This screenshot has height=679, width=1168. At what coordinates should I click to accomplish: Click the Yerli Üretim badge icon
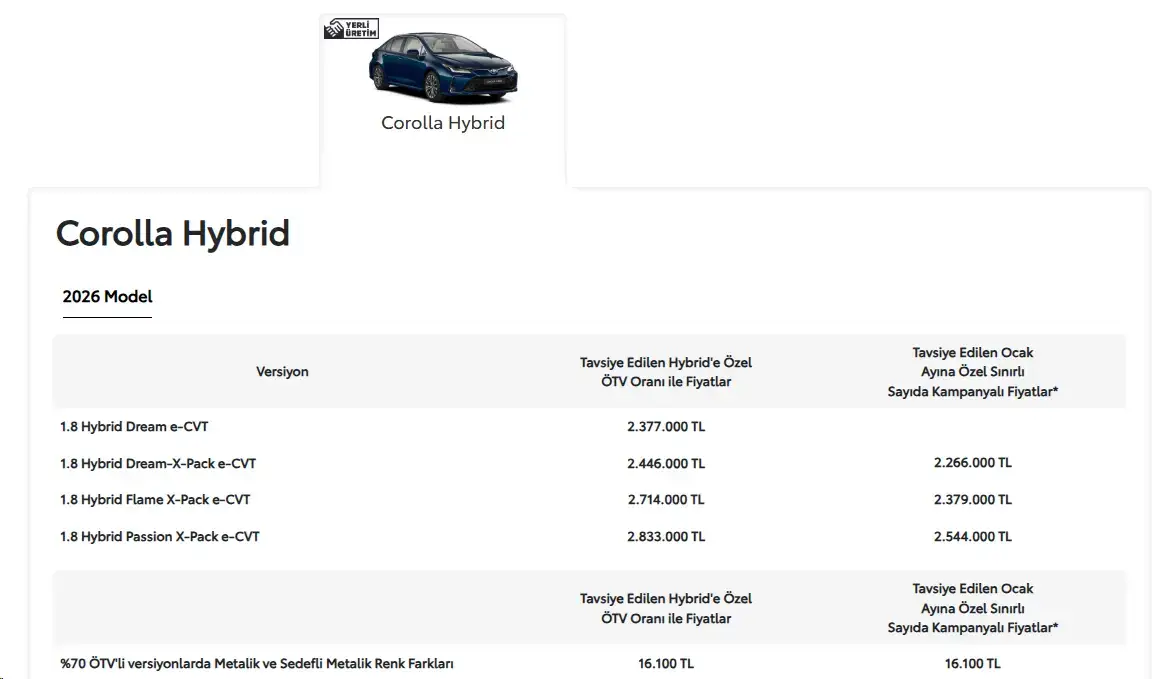click(x=352, y=28)
